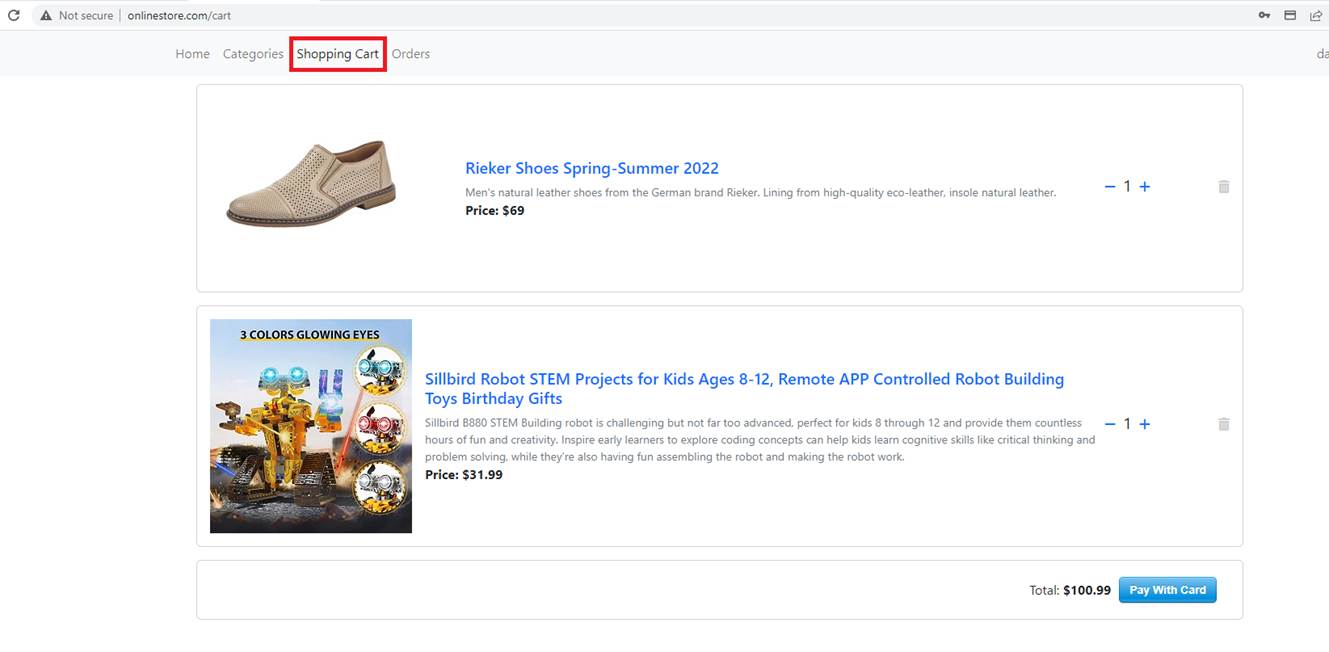Delete Rieker Shoes using the trash icon
The image size is (1329, 652).
click(1223, 187)
